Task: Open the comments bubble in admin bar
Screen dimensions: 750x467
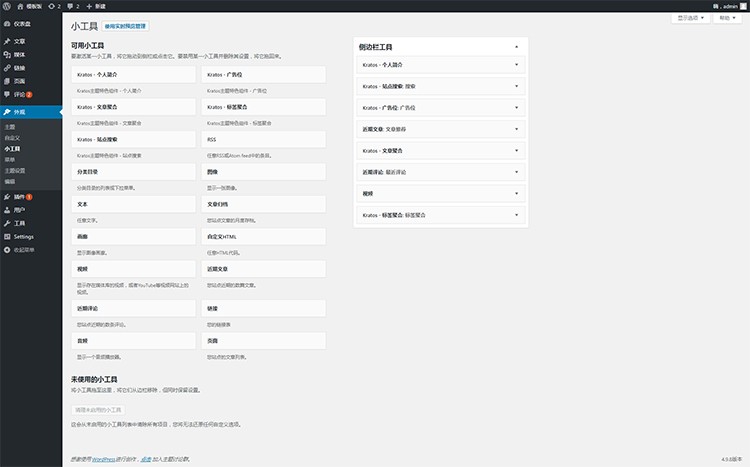Action: pyautogui.click(x=70, y=6)
